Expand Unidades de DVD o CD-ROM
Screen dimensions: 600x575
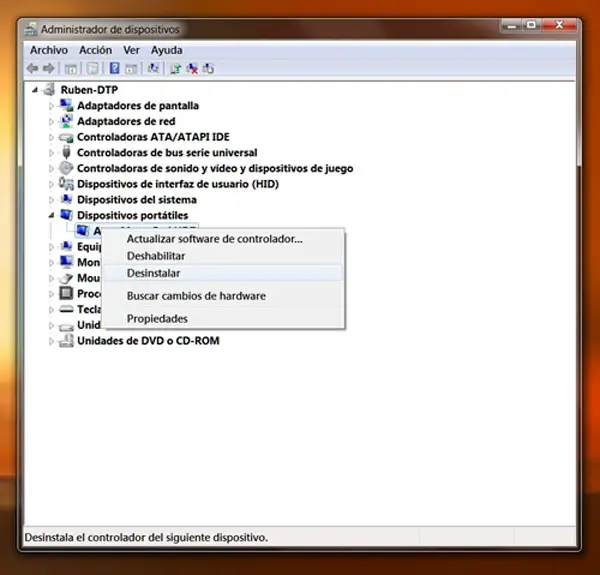(x=51, y=341)
